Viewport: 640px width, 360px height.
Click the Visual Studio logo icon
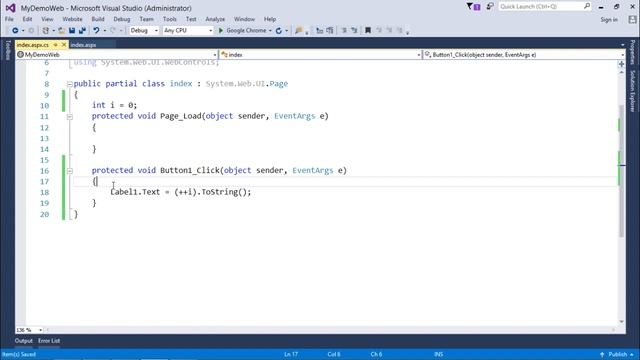tap(10, 8)
